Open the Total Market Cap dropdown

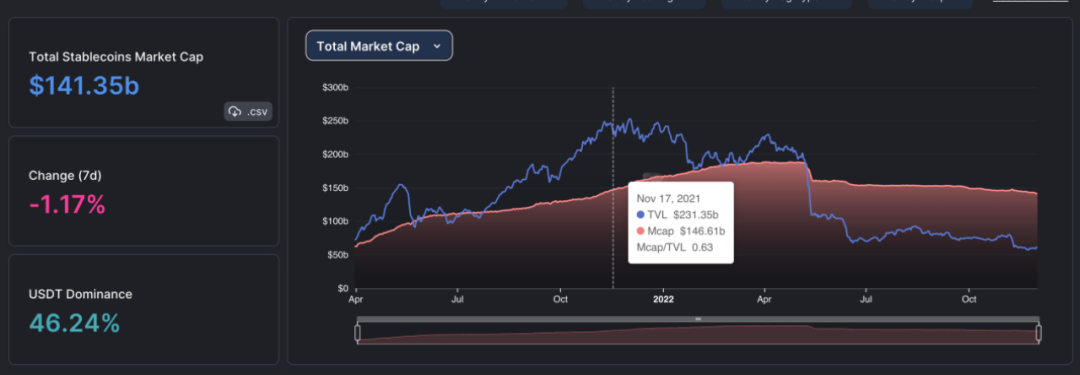pos(379,46)
